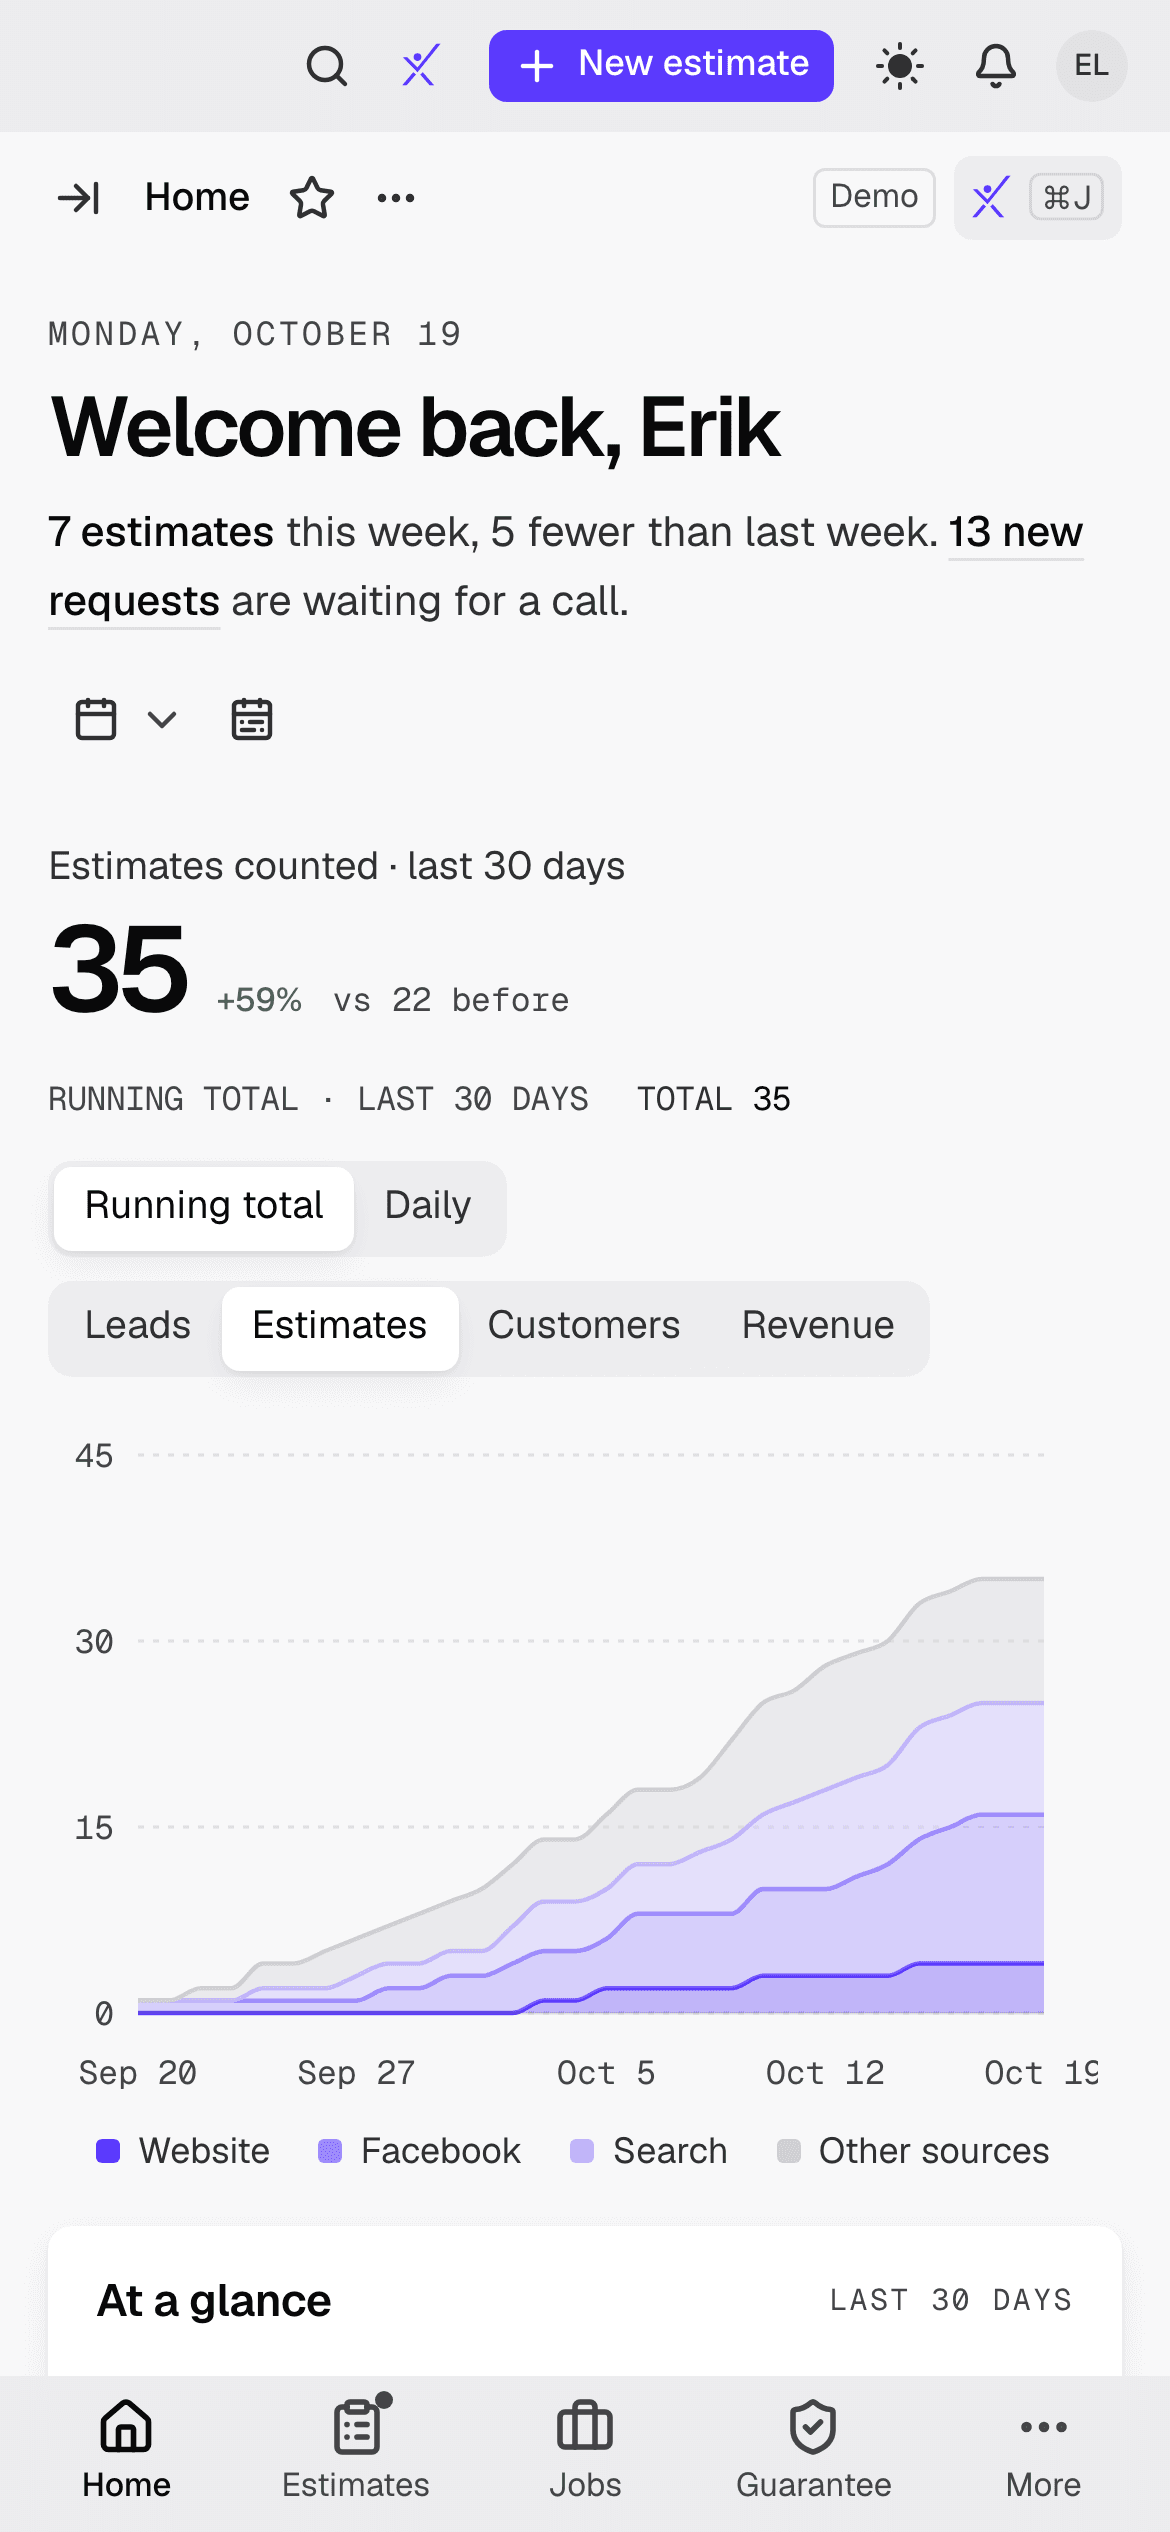This screenshot has width=1170, height=2532.
Task: Click the New estimate button
Action: pos(661,66)
